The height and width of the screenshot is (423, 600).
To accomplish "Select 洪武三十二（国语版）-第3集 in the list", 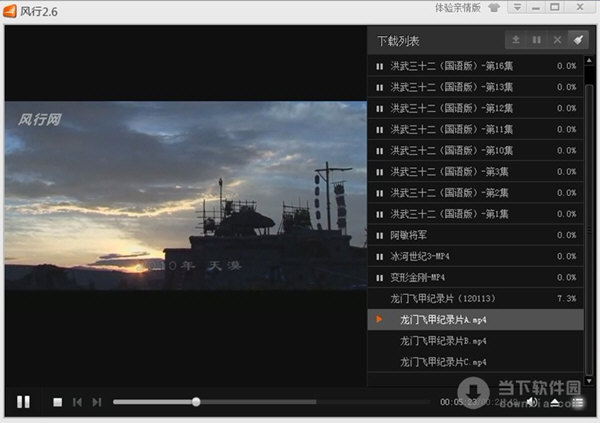I will click(x=475, y=171).
